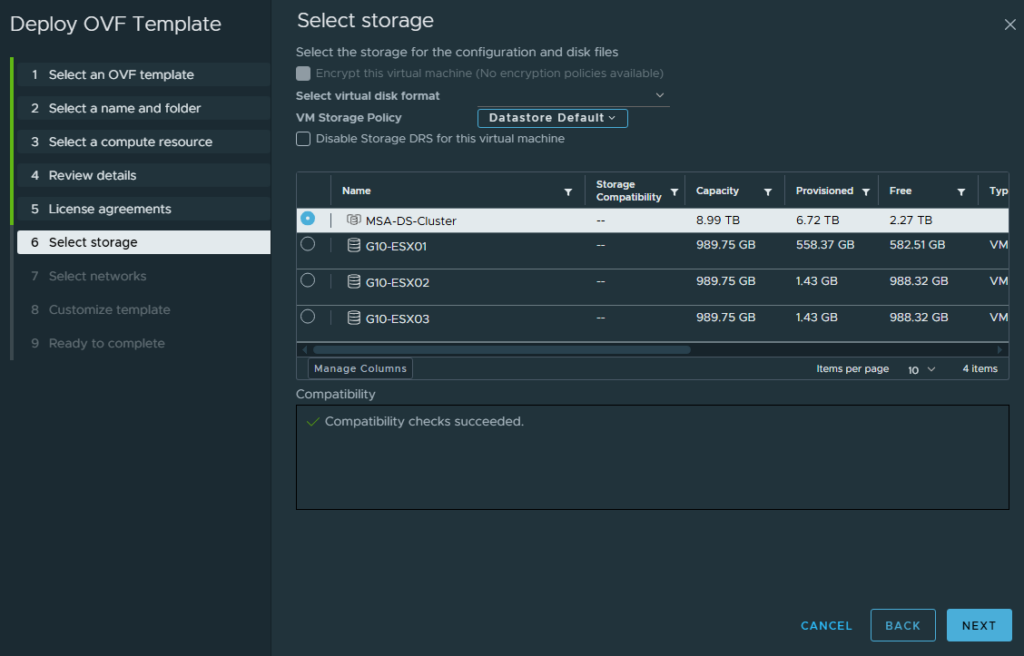Sort by the Capacity column header
The image size is (1024, 656).
click(x=717, y=191)
